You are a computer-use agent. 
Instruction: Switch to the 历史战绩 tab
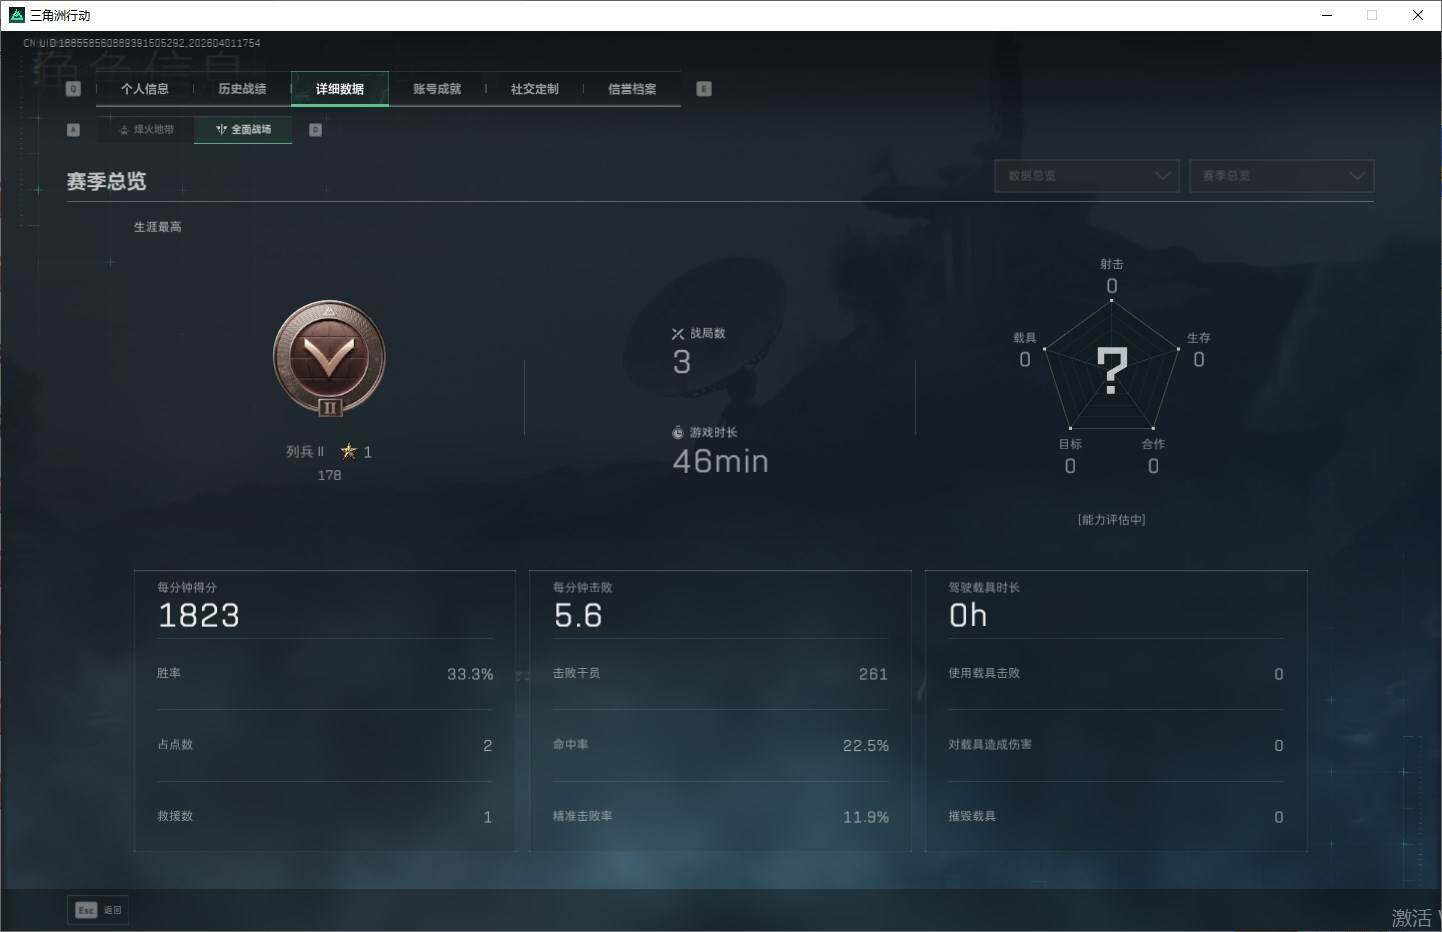[x=242, y=89]
